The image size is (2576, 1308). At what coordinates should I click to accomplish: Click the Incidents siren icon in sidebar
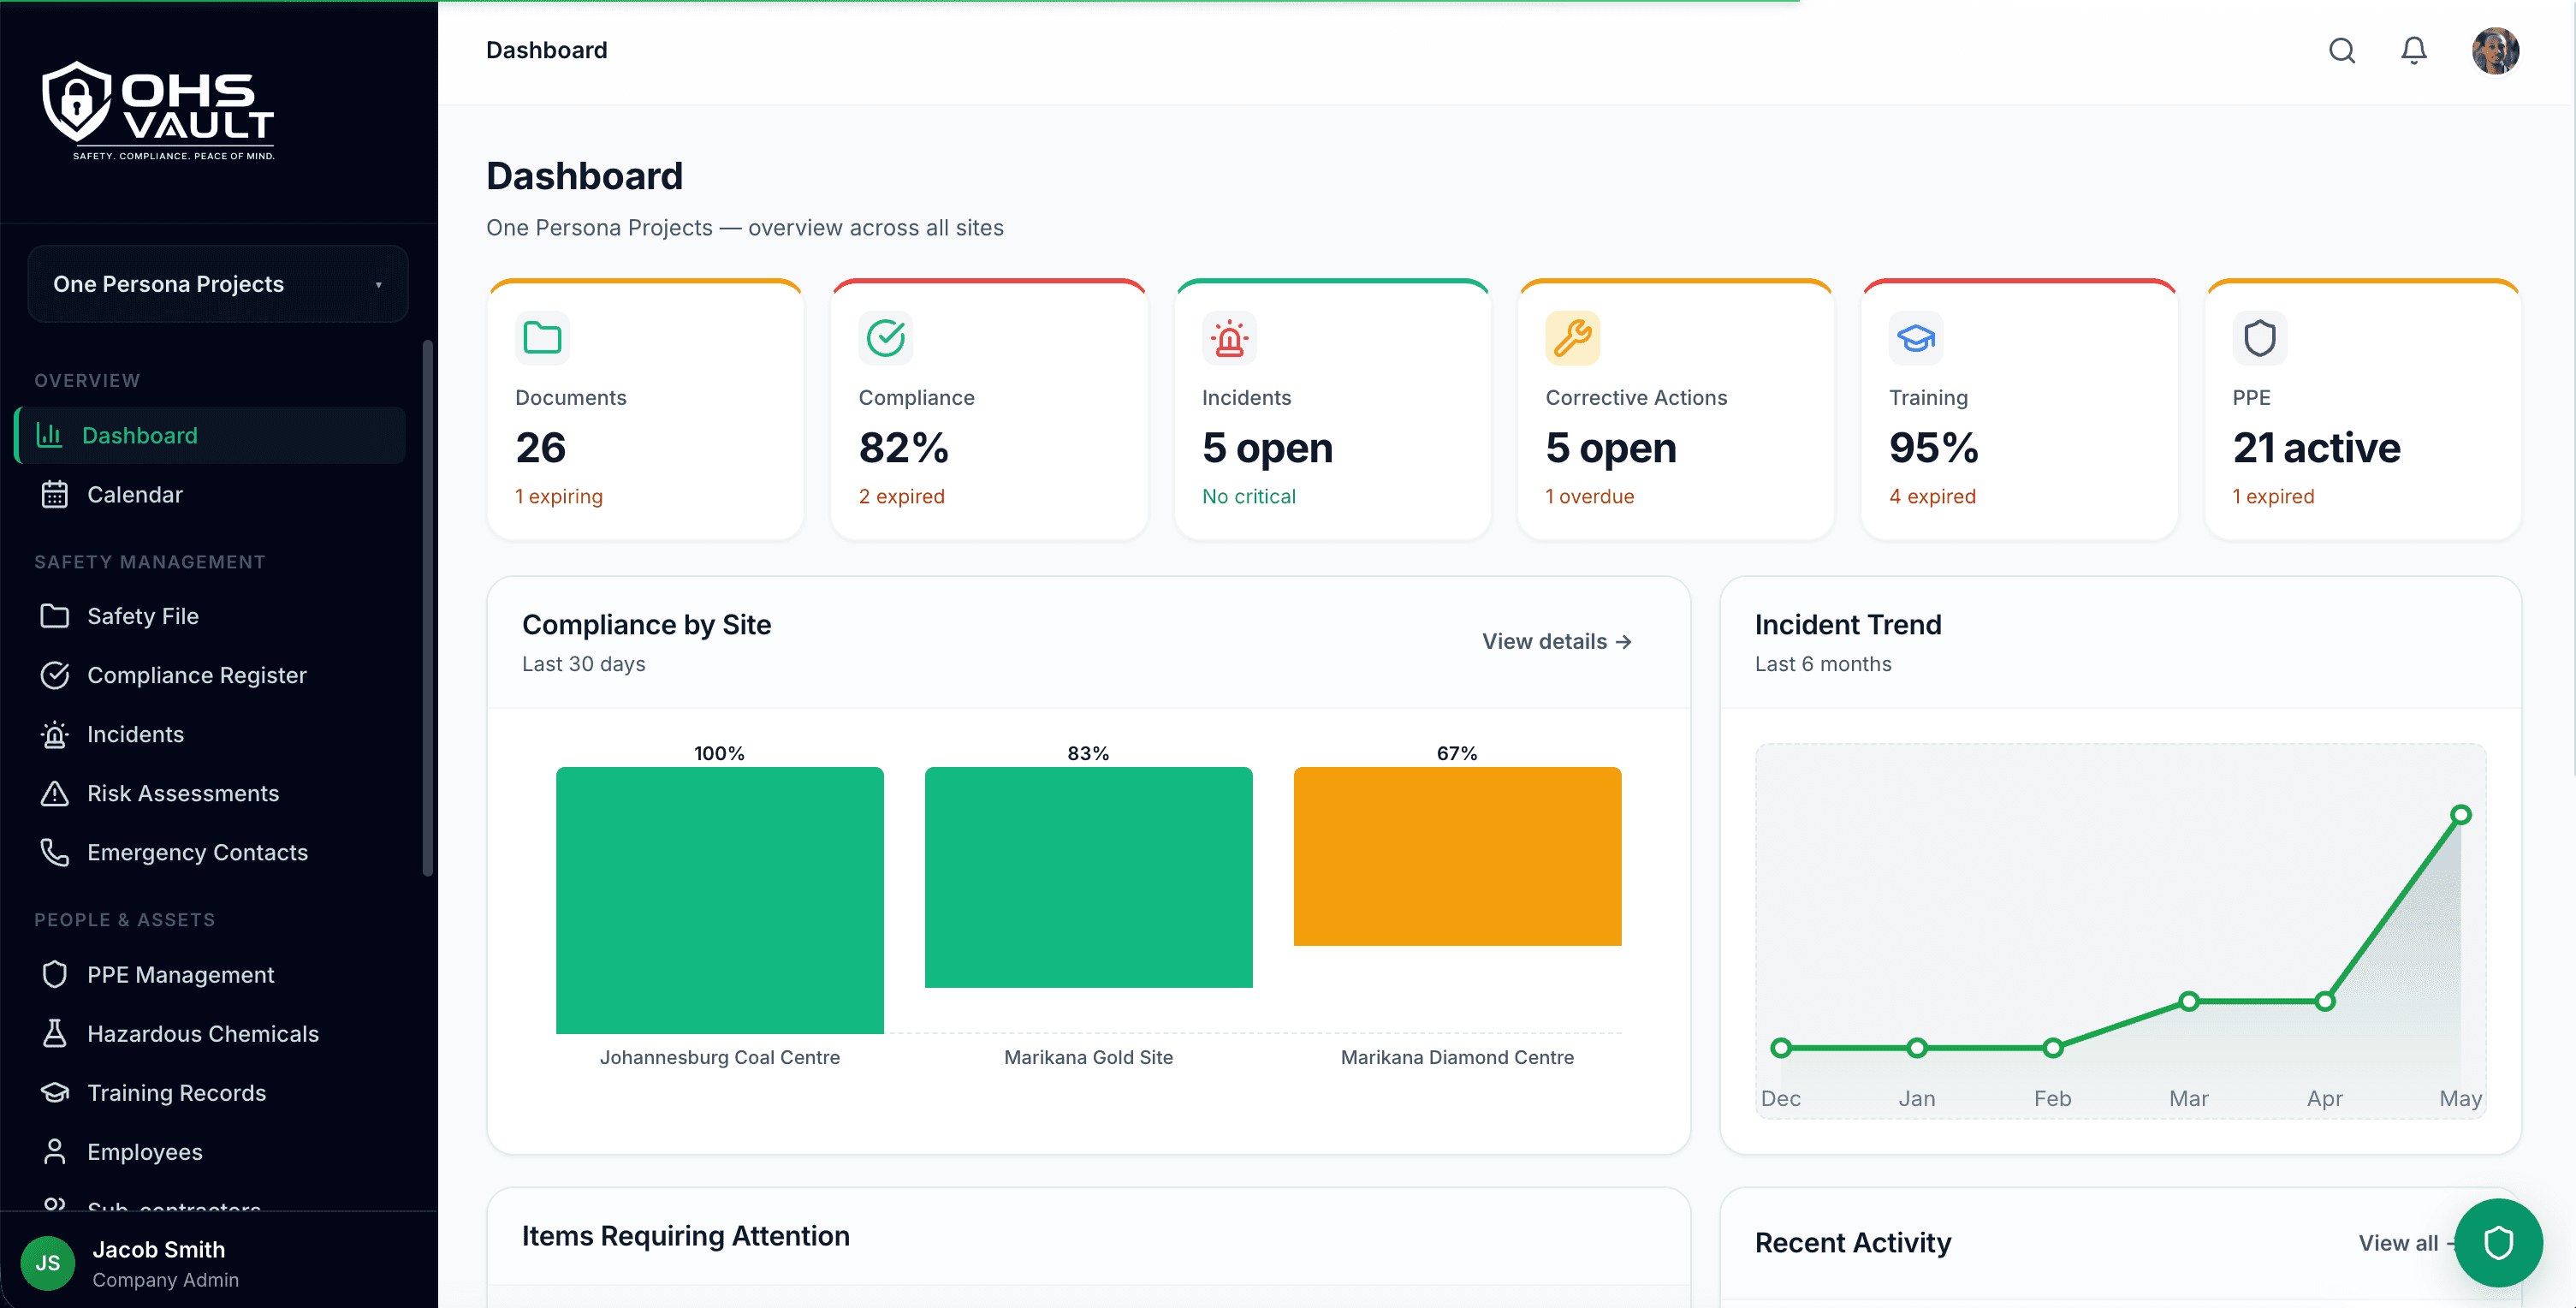pyautogui.click(x=55, y=734)
